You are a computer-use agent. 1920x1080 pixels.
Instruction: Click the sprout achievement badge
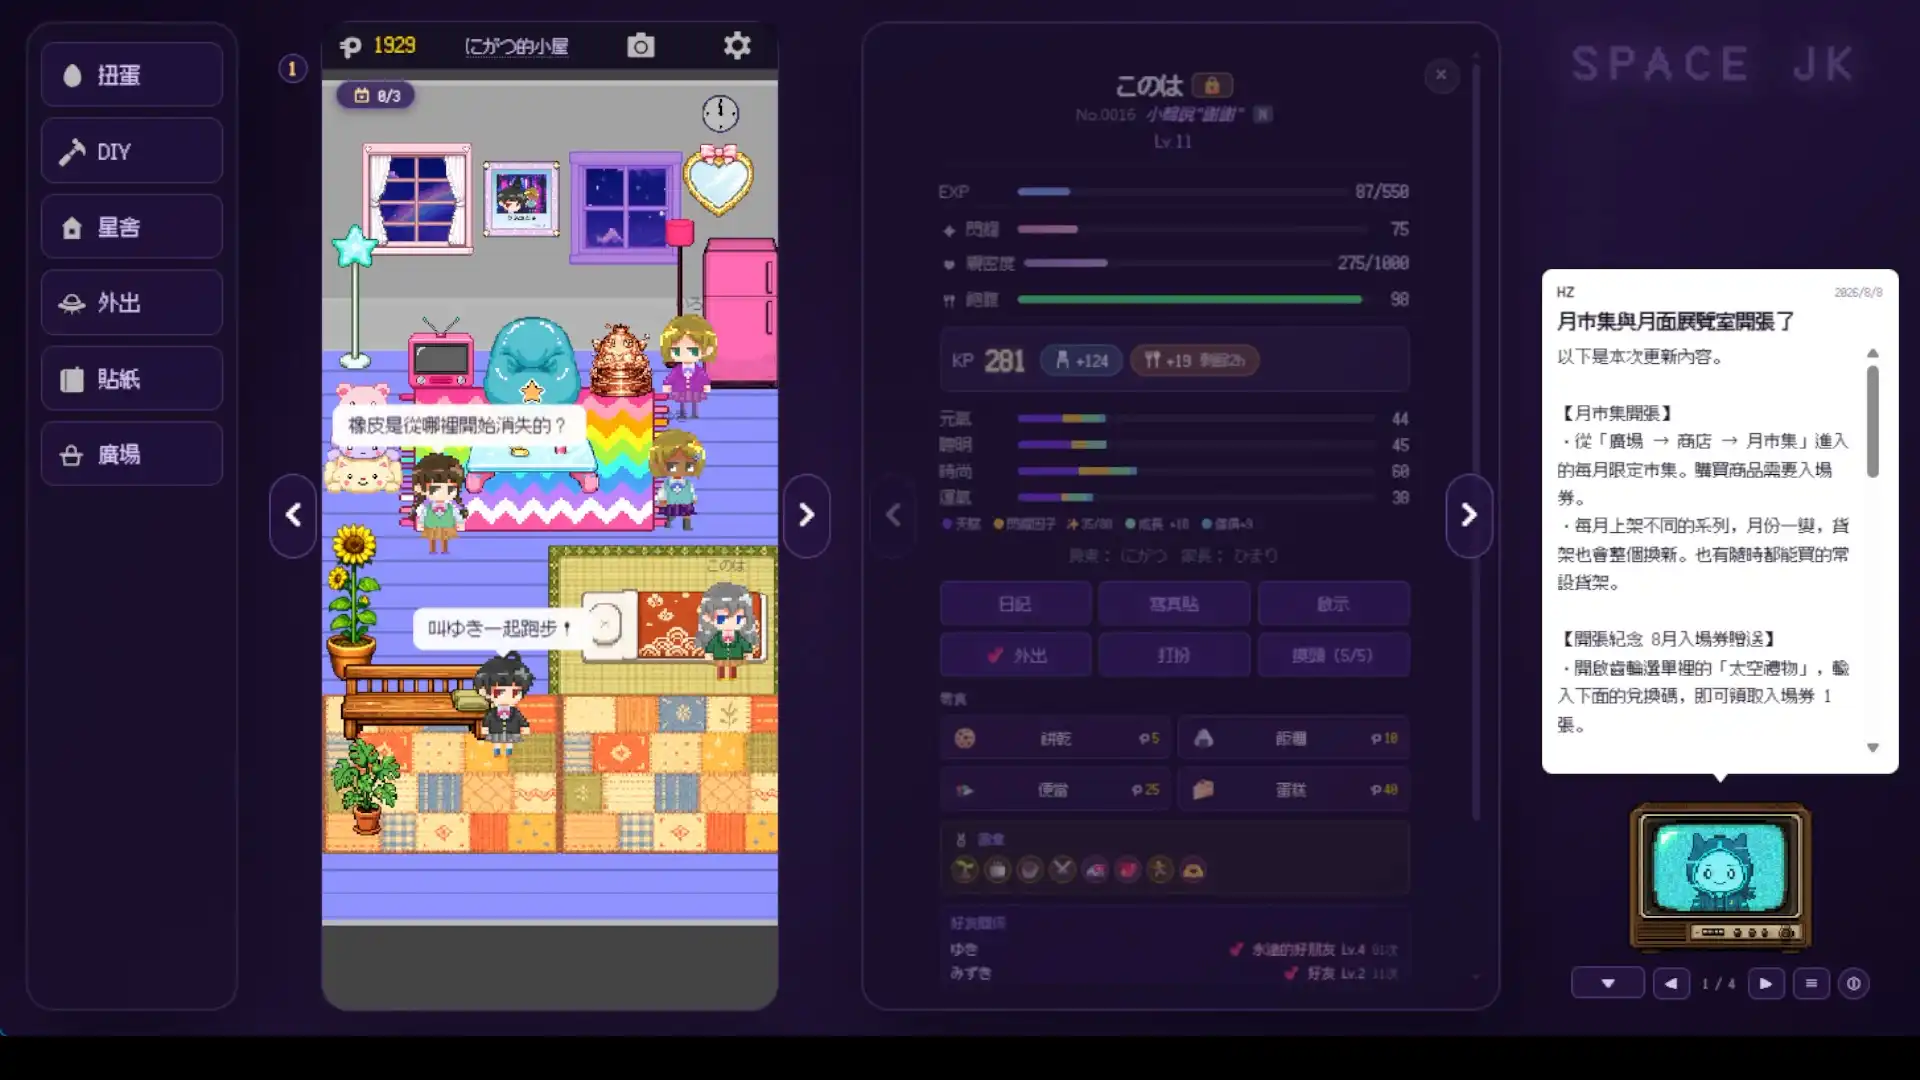[964, 870]
